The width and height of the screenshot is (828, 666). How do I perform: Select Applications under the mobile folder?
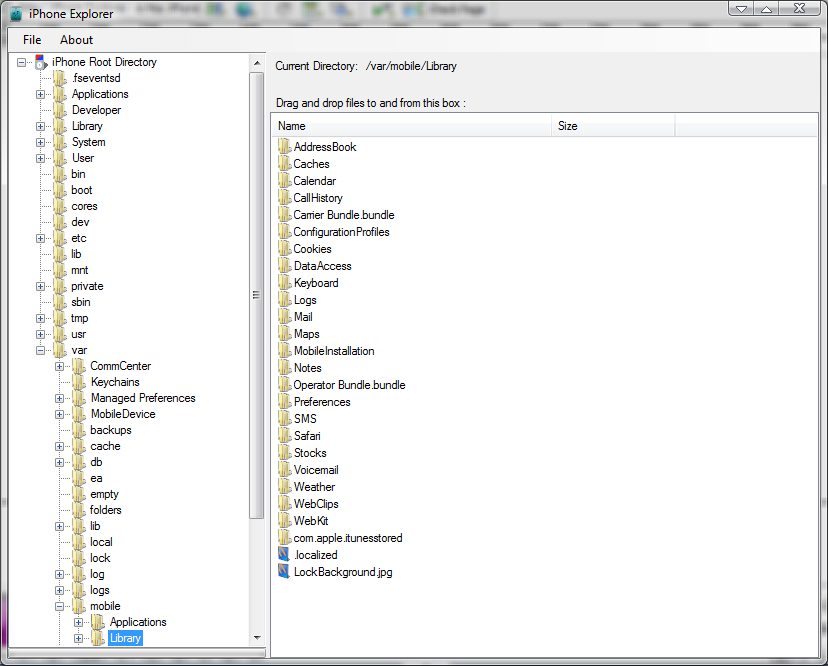138,622
